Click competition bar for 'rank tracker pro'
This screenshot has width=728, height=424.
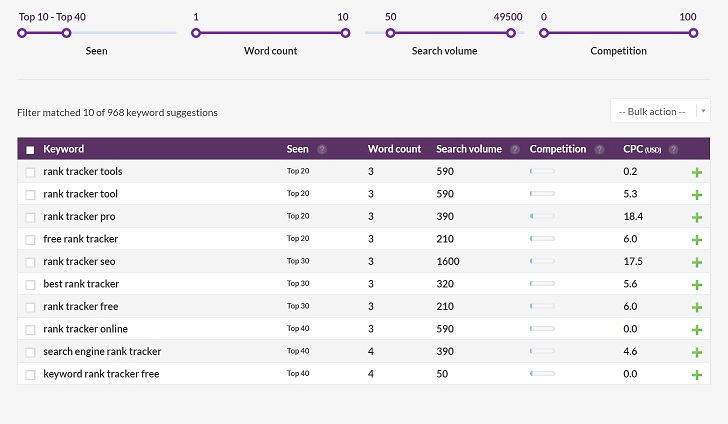coord(542,216)
